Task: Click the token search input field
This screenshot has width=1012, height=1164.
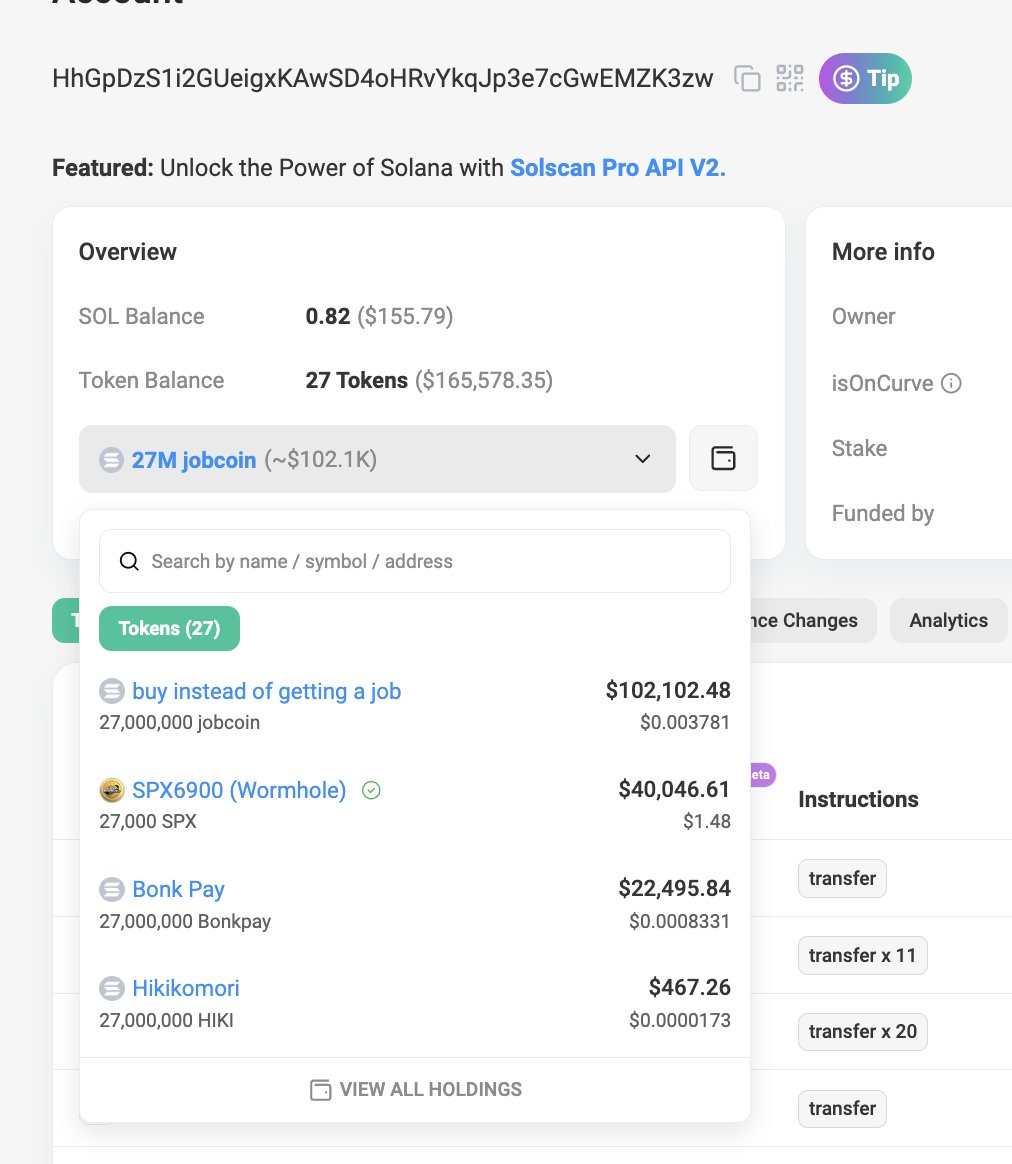Action: 415,561
